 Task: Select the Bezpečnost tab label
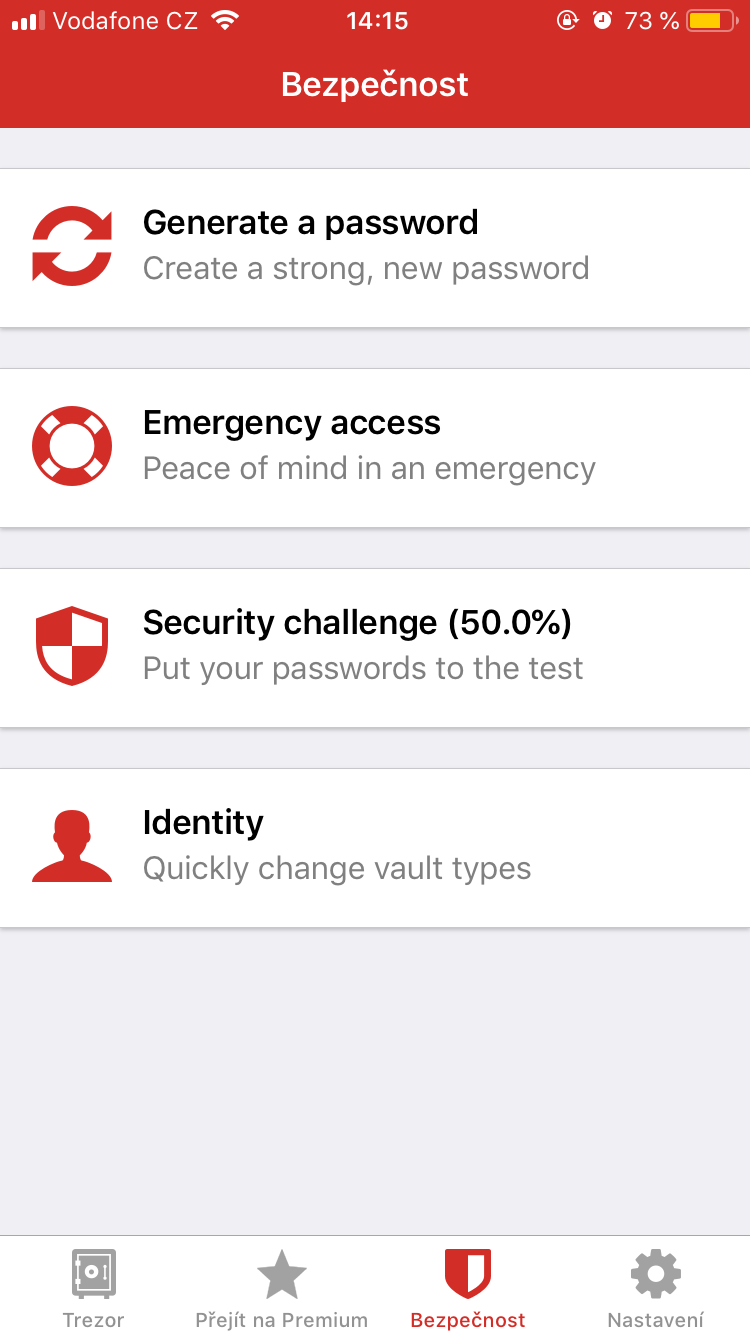[x=468, y=1320]
